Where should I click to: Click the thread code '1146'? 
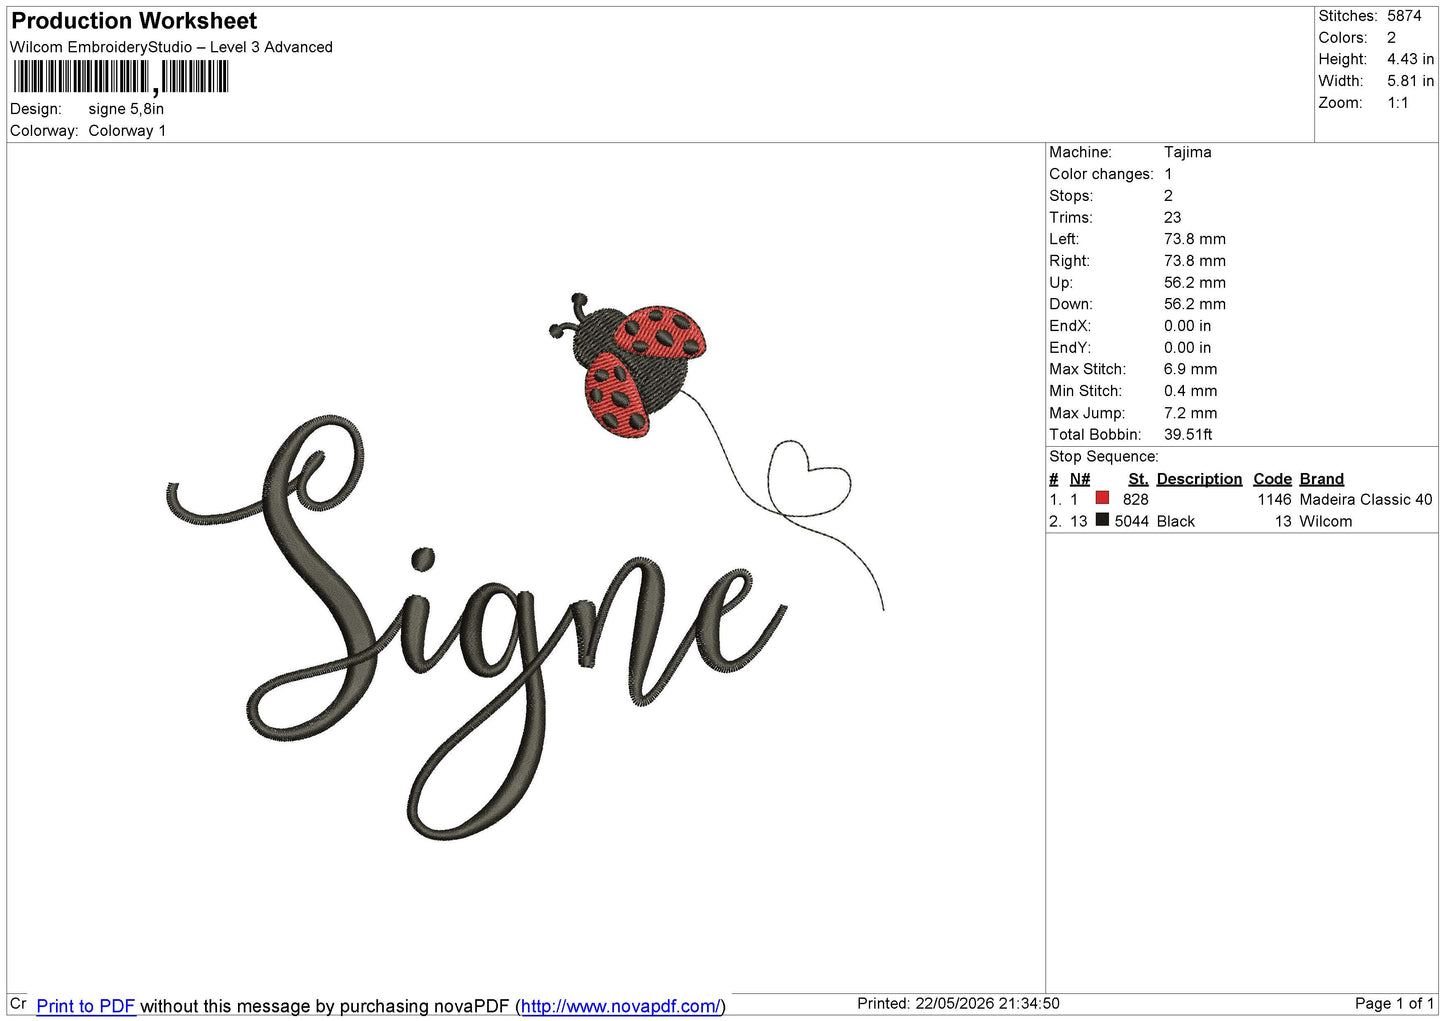click(x=1274, y=500)
